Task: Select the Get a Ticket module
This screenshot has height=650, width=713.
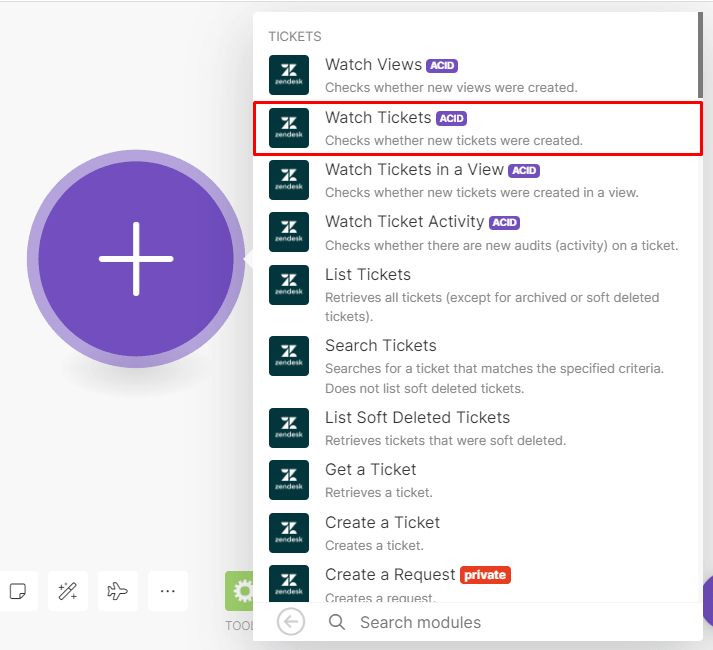Action: pos(477,480)
